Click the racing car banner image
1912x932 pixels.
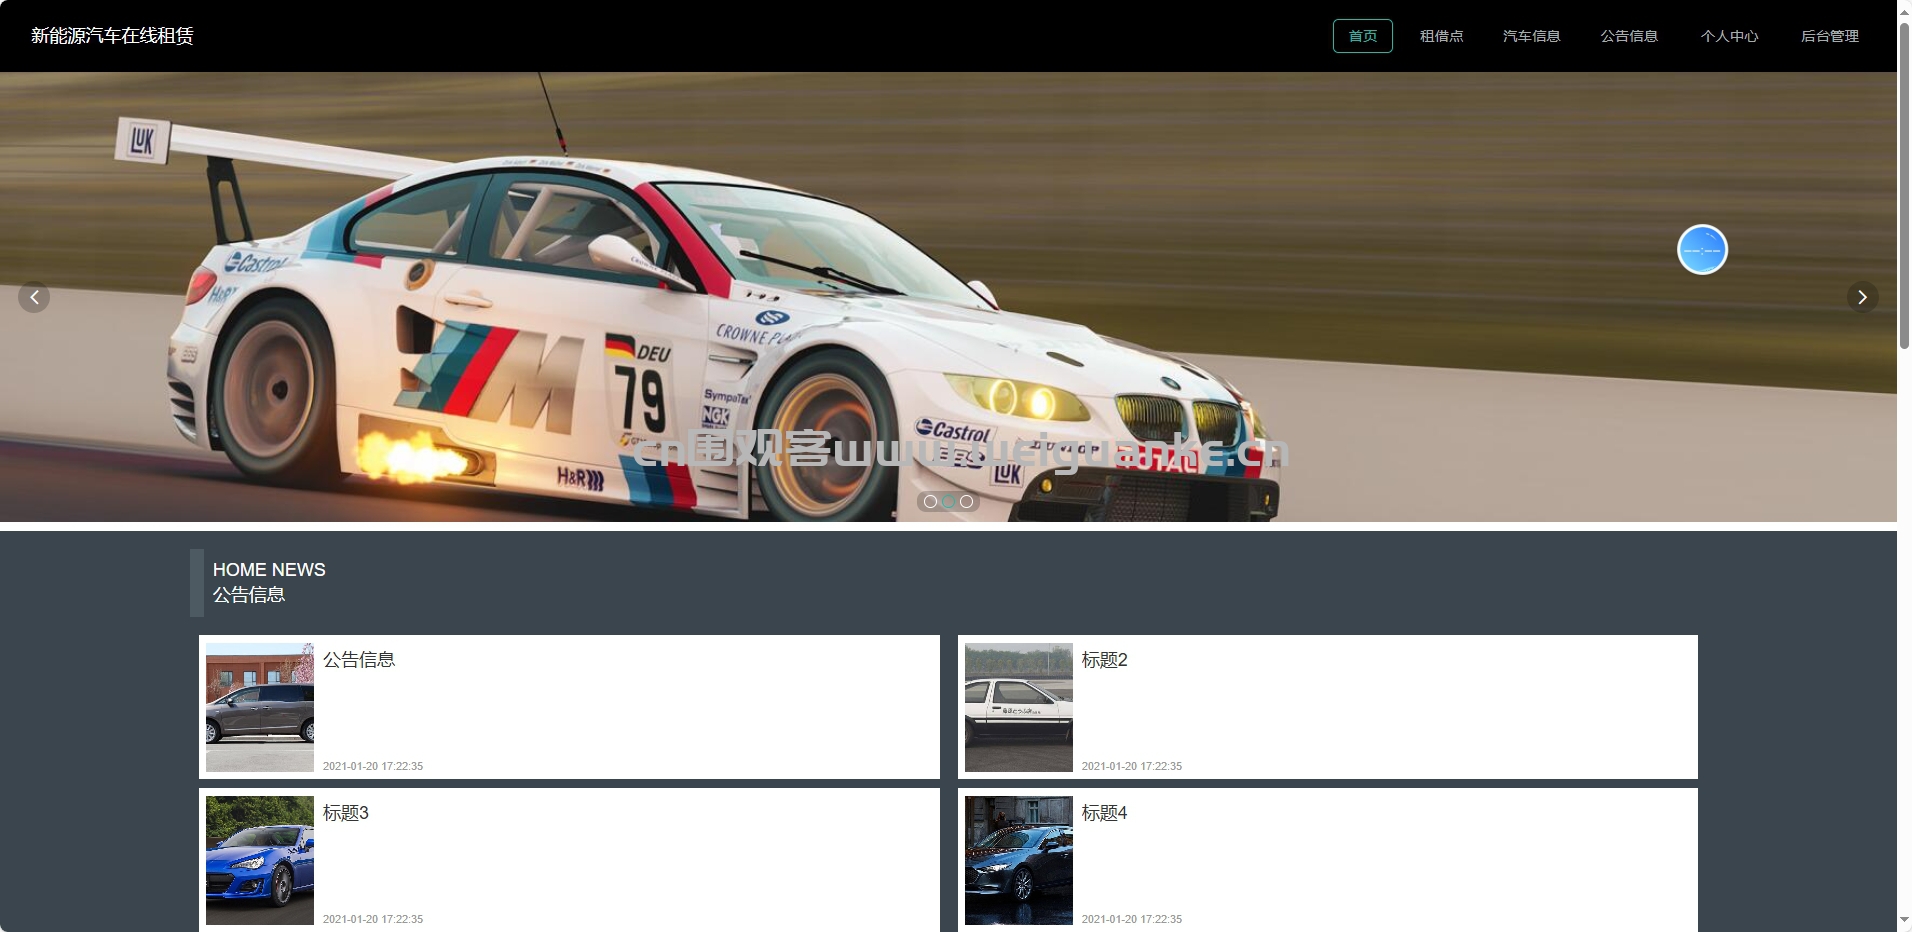[x=948, y=297]
